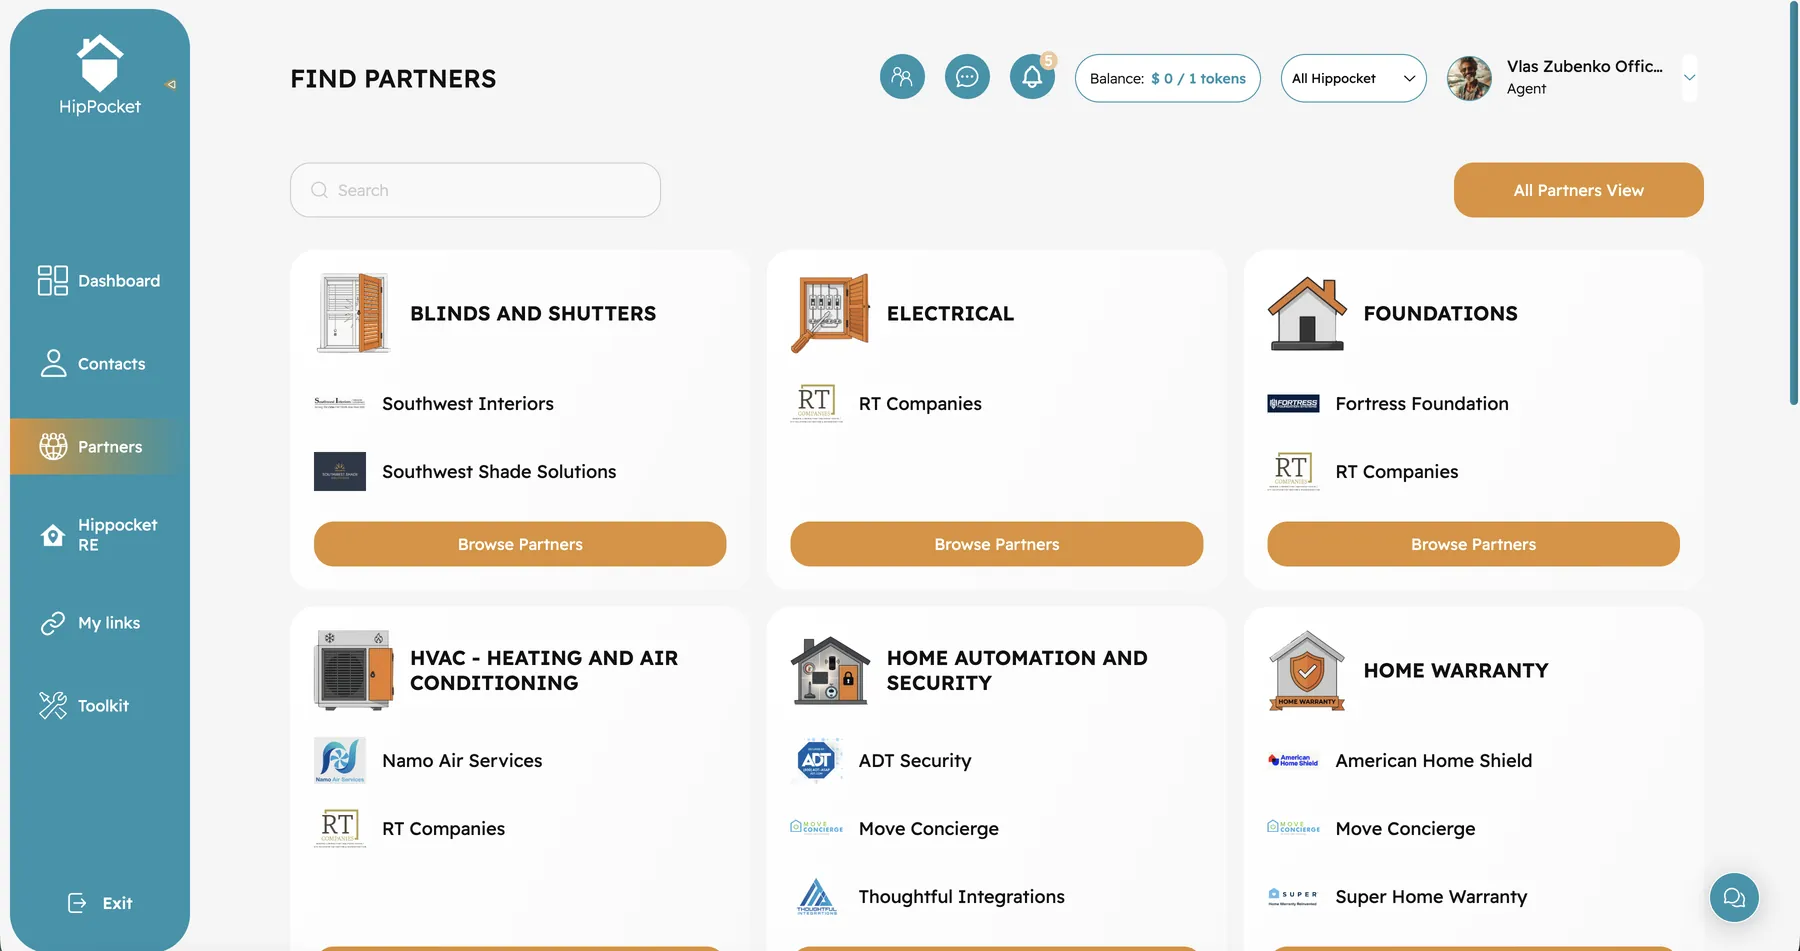Screen dimensions: 1800x951
Task: Click the ADT Security logo
Action: tap(817, 760)
